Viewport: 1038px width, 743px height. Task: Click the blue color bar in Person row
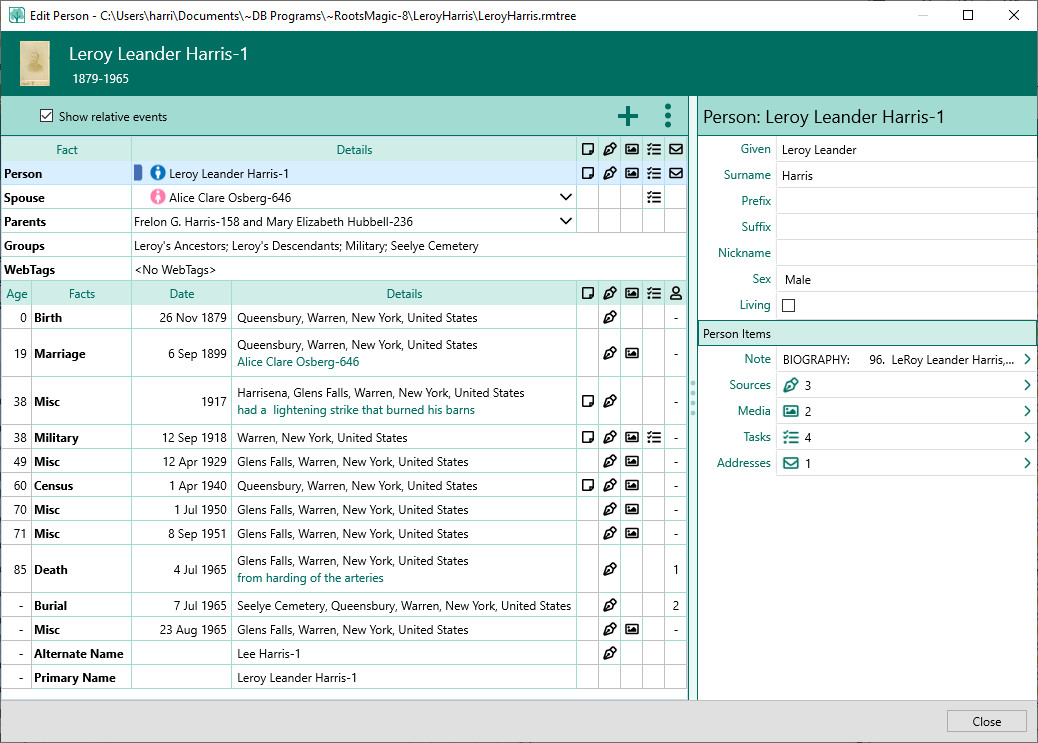pyautogui.click(x=139, y=174)
